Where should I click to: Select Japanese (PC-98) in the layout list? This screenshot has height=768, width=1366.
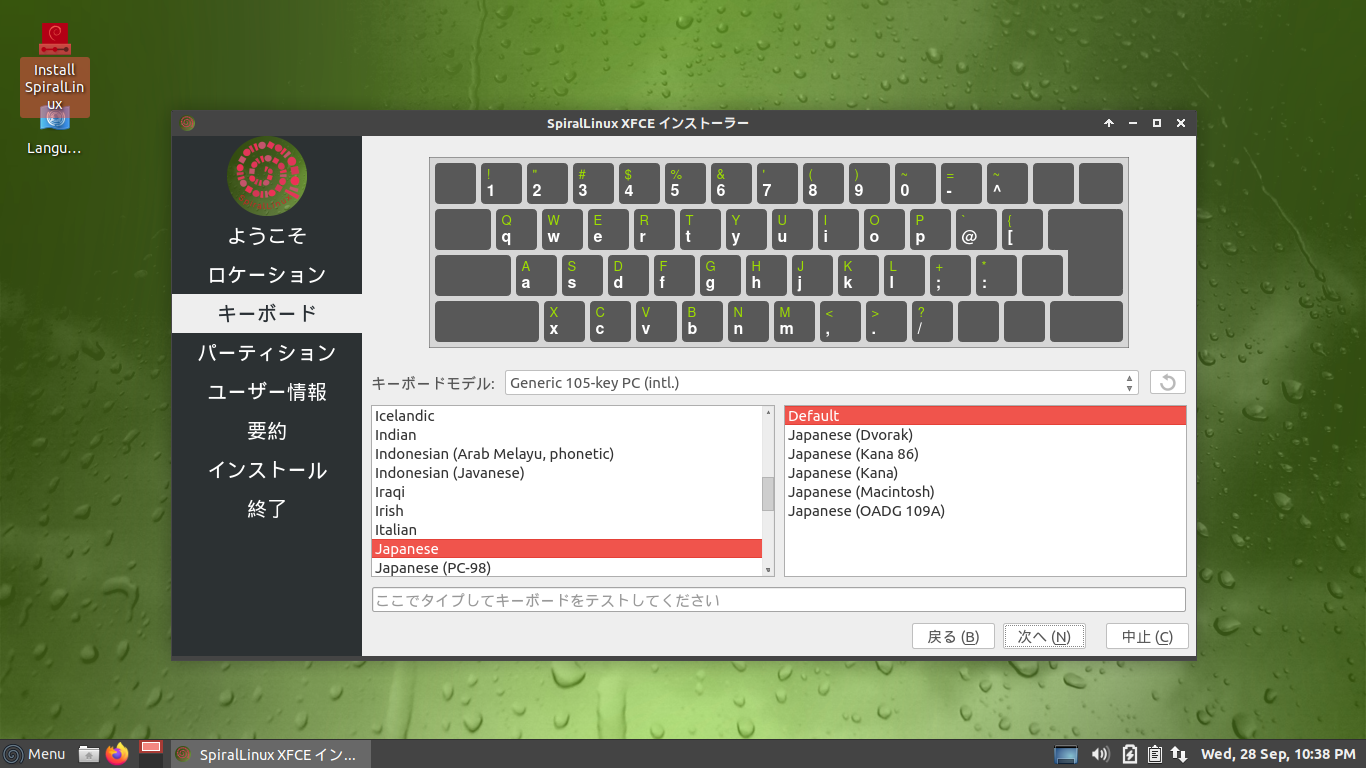567,568
